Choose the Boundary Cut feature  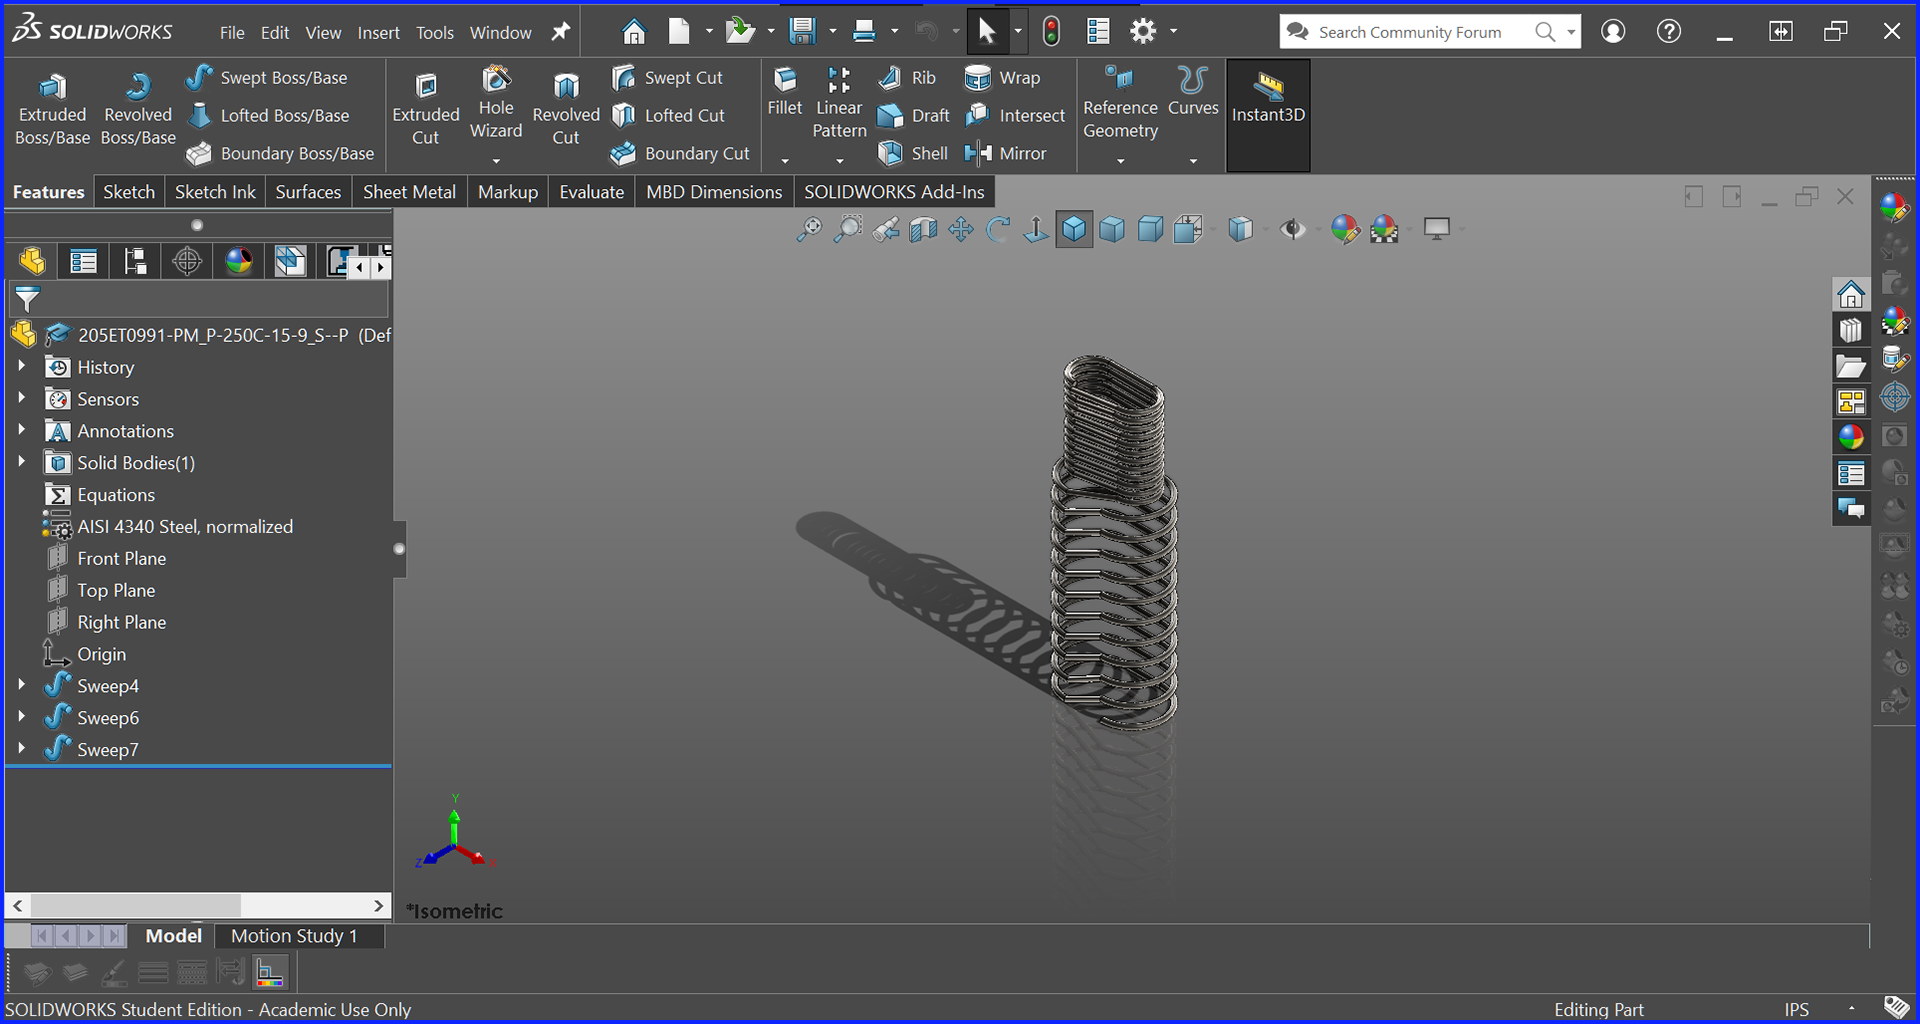[x=680, y=153]
